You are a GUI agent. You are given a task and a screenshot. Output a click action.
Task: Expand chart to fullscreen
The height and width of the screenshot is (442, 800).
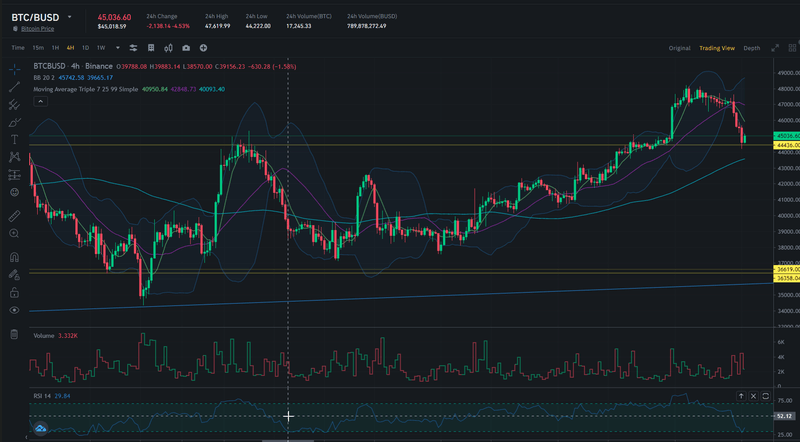click(775, 48)
